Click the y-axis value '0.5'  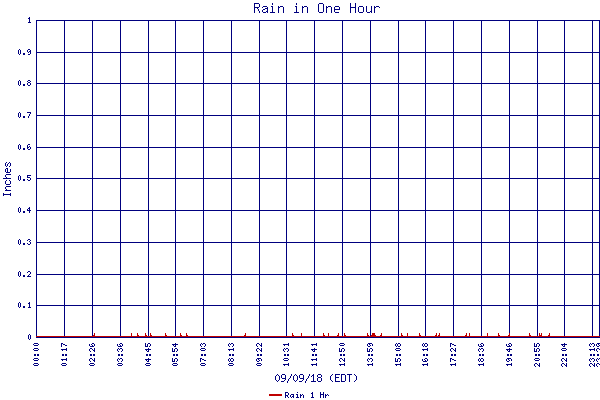click(x=24, y=179)
